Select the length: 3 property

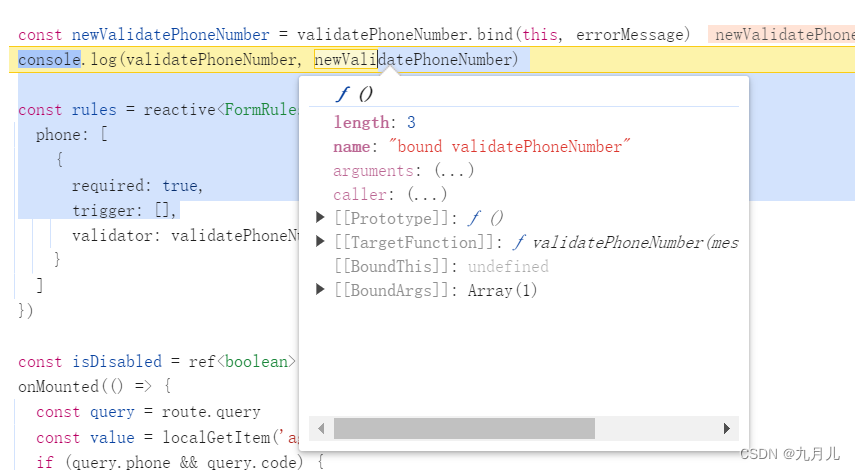click(374, 122)
